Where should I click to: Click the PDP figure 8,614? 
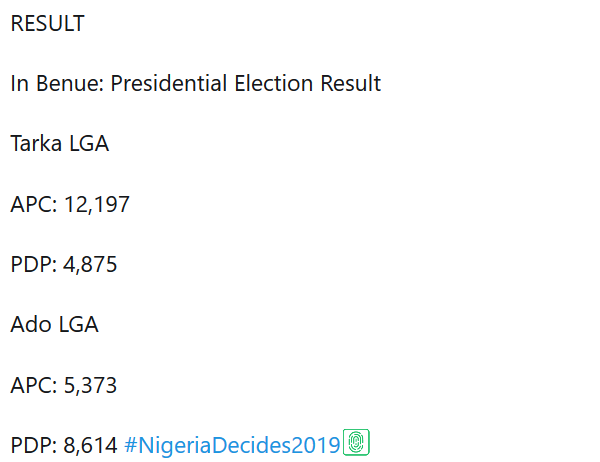tap(91, 445)
